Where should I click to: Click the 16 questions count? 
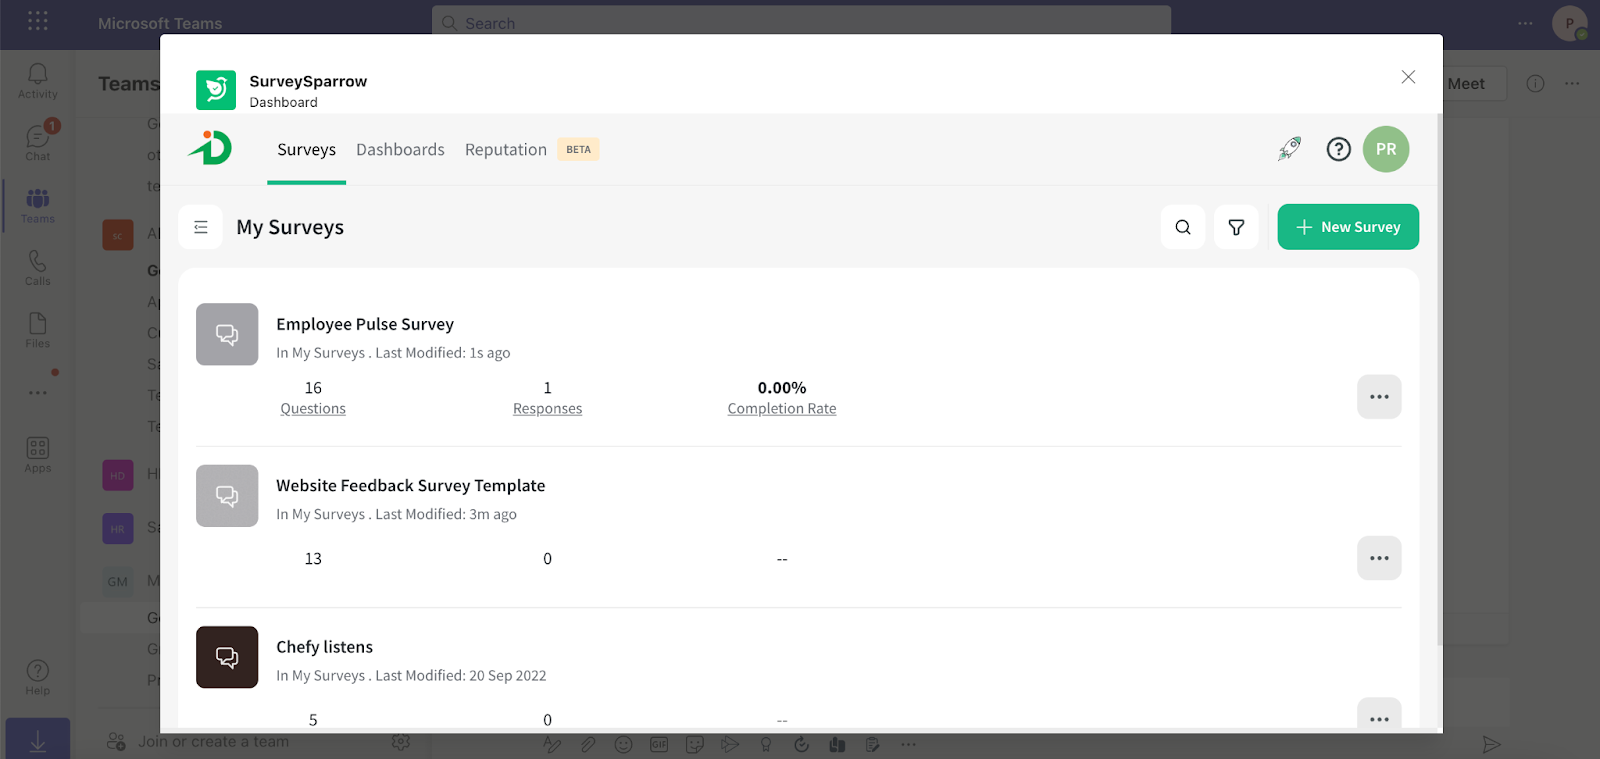click(313, 388)
